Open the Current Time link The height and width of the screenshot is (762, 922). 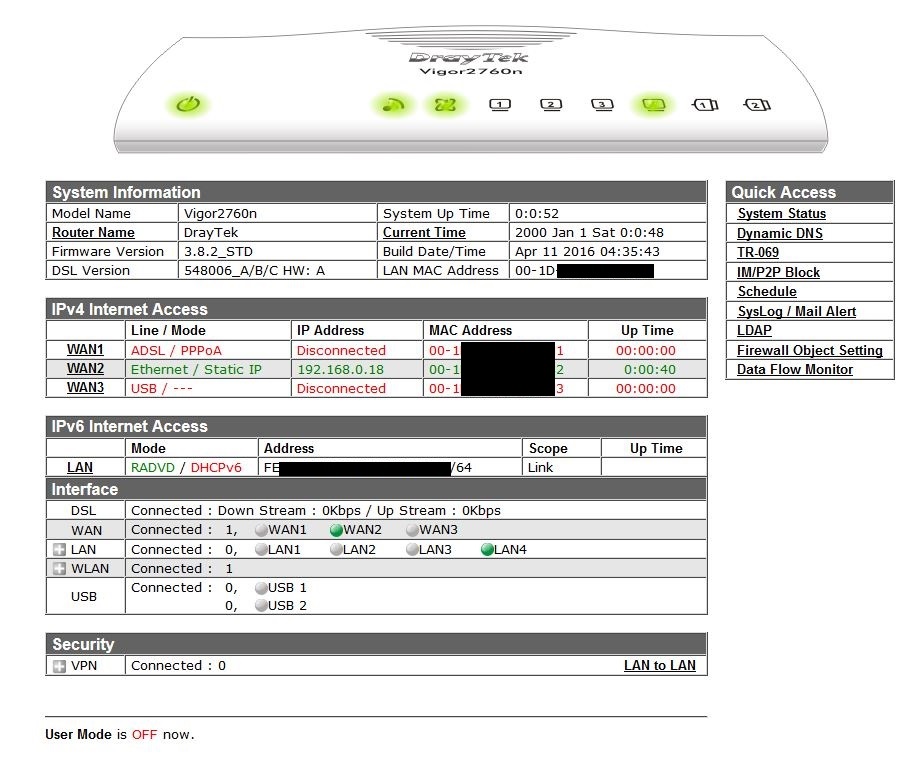point(424,232)
